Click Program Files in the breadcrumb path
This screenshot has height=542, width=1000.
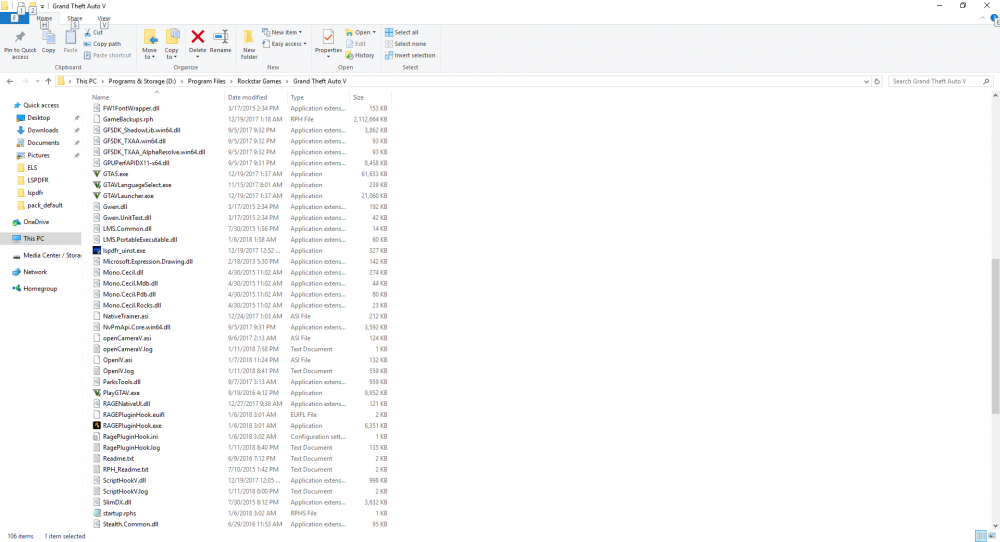click(207, 82)
